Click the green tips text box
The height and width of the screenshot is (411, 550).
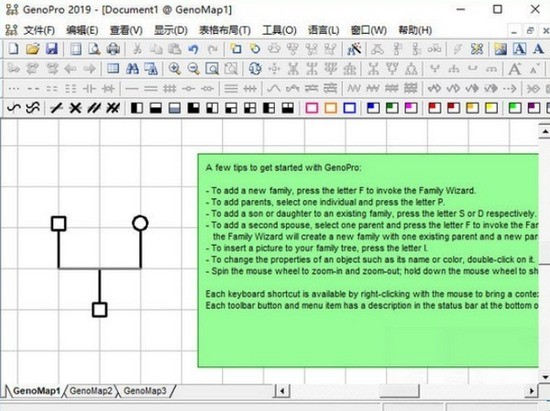[x=368, y=261]
